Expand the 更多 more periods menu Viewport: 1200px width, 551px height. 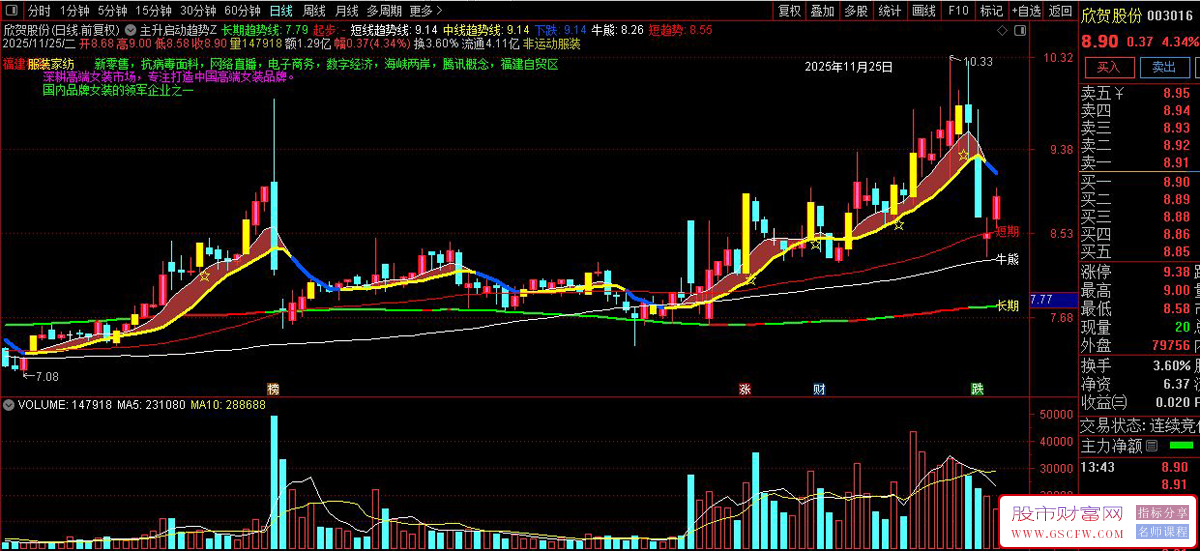pos(425,11)
